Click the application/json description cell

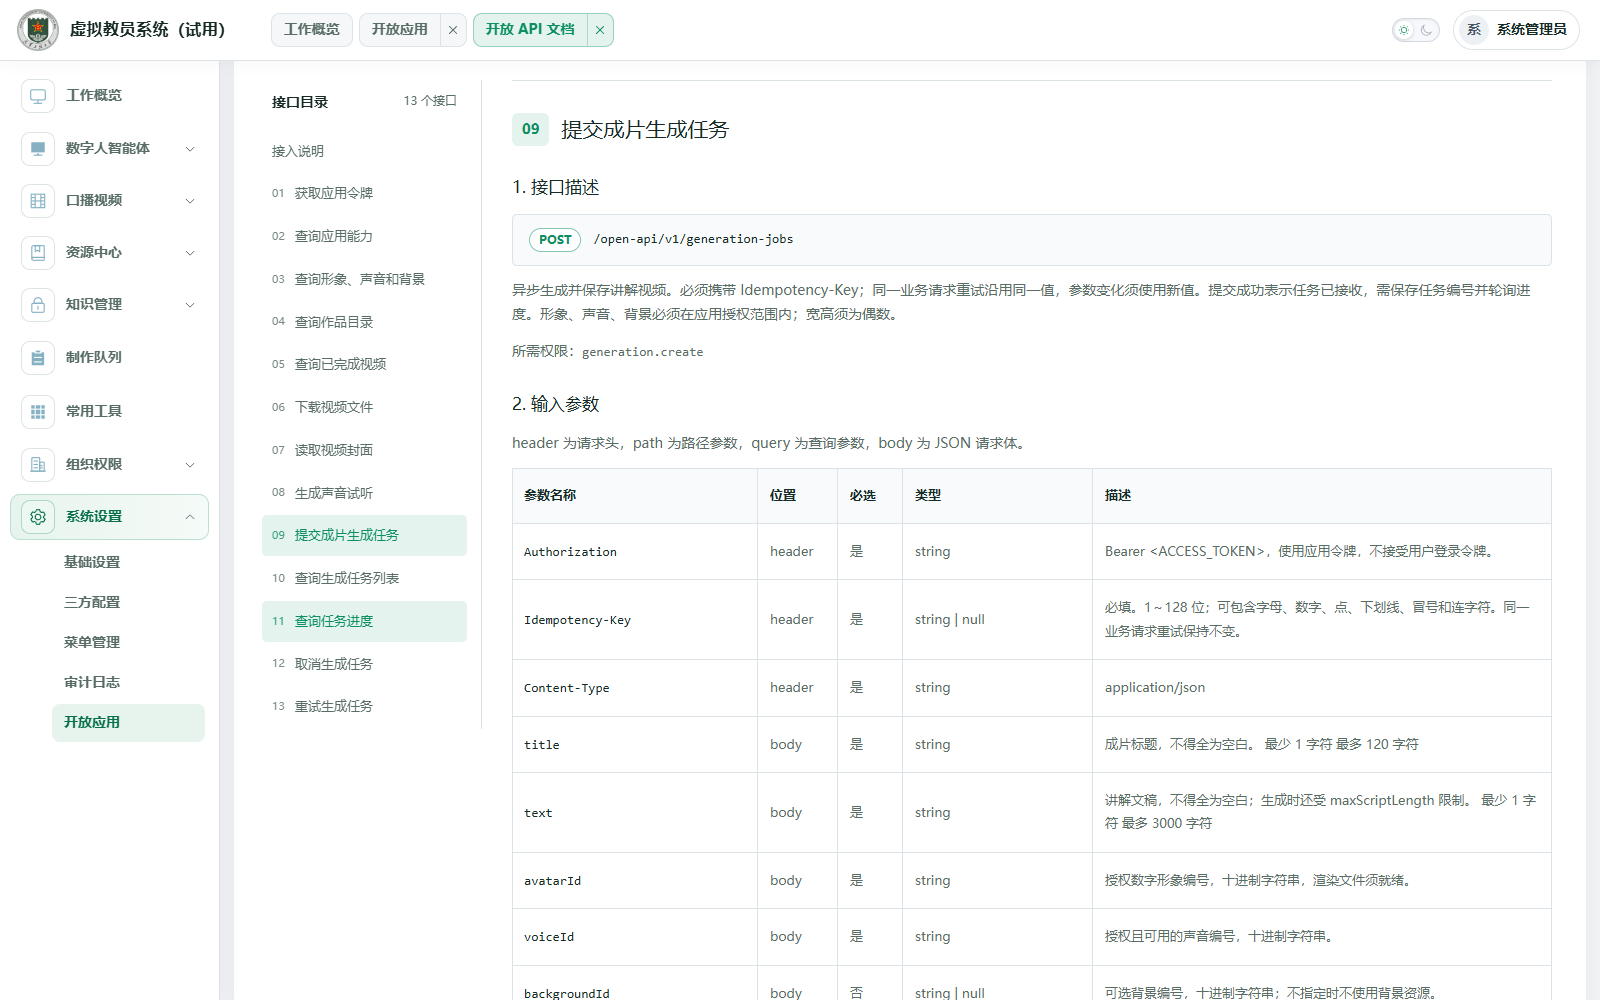click(x=1321, y=688)
